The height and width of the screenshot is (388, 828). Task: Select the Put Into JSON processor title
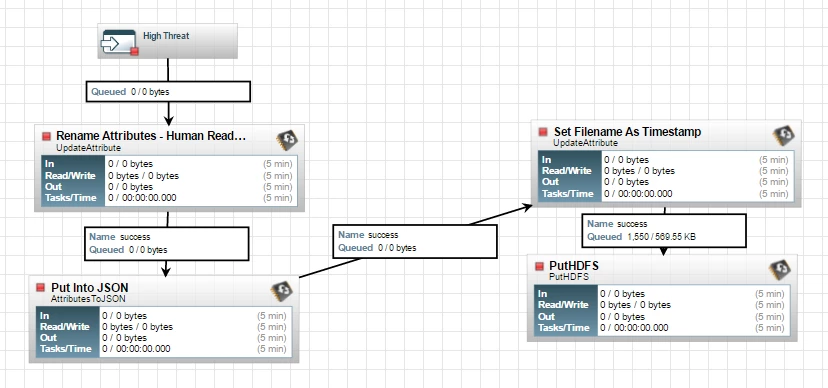pos(89,288)
